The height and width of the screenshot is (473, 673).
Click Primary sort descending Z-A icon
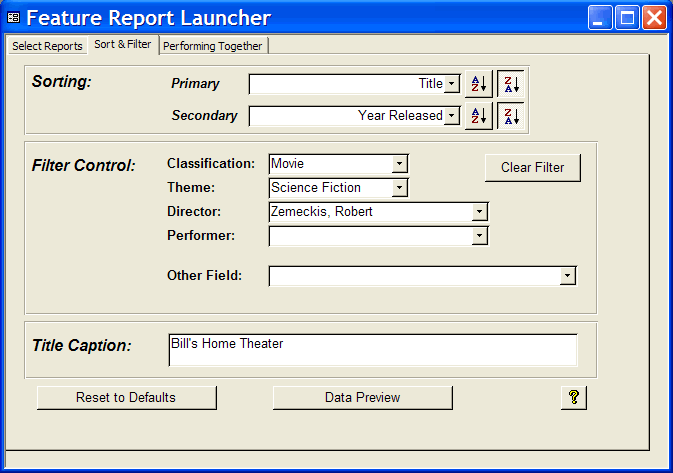[511, 85]
